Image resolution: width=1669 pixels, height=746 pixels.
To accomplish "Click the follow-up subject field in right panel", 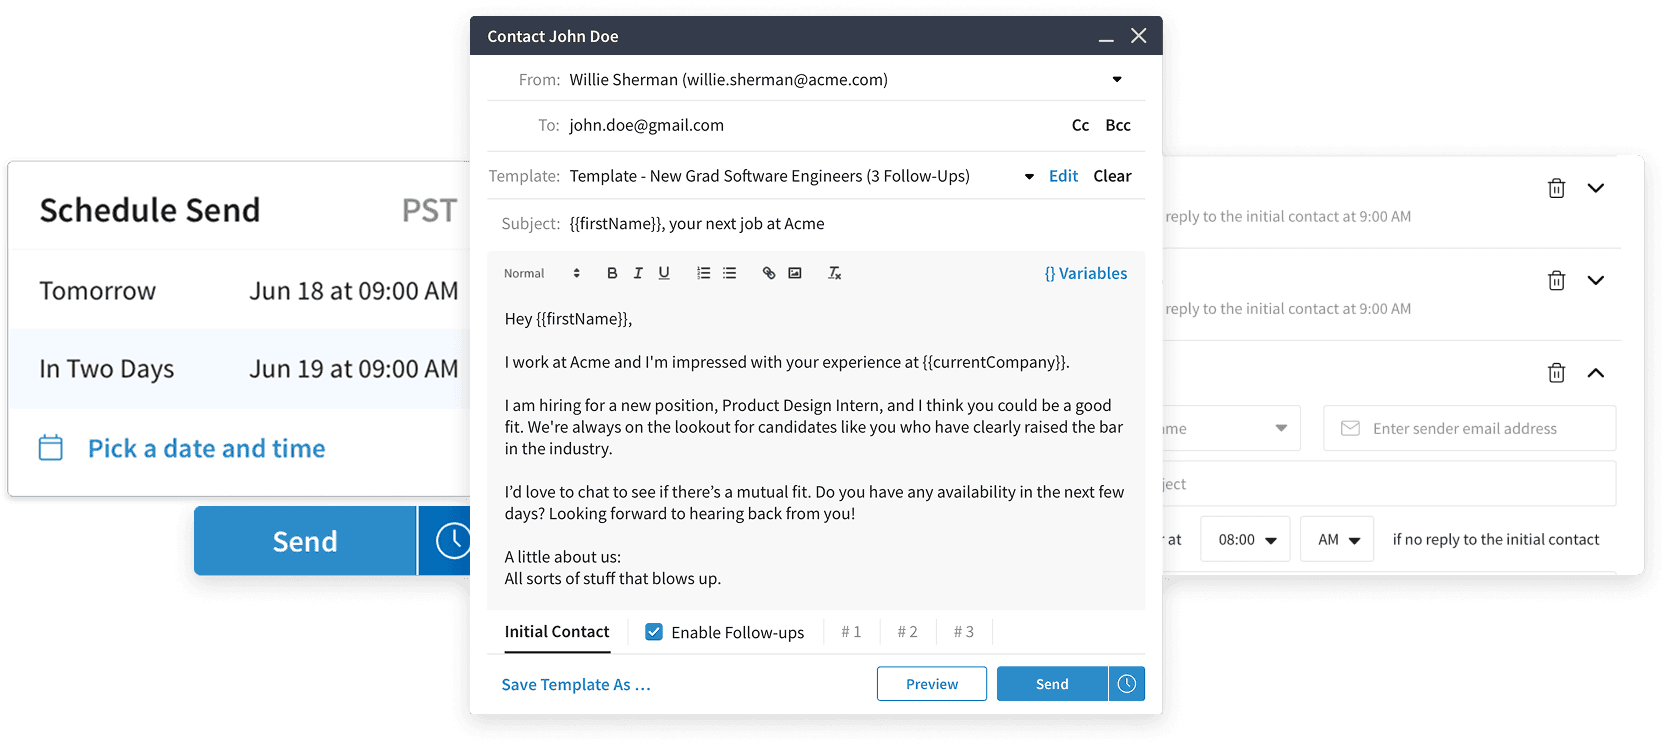I will click(1389, 484).
